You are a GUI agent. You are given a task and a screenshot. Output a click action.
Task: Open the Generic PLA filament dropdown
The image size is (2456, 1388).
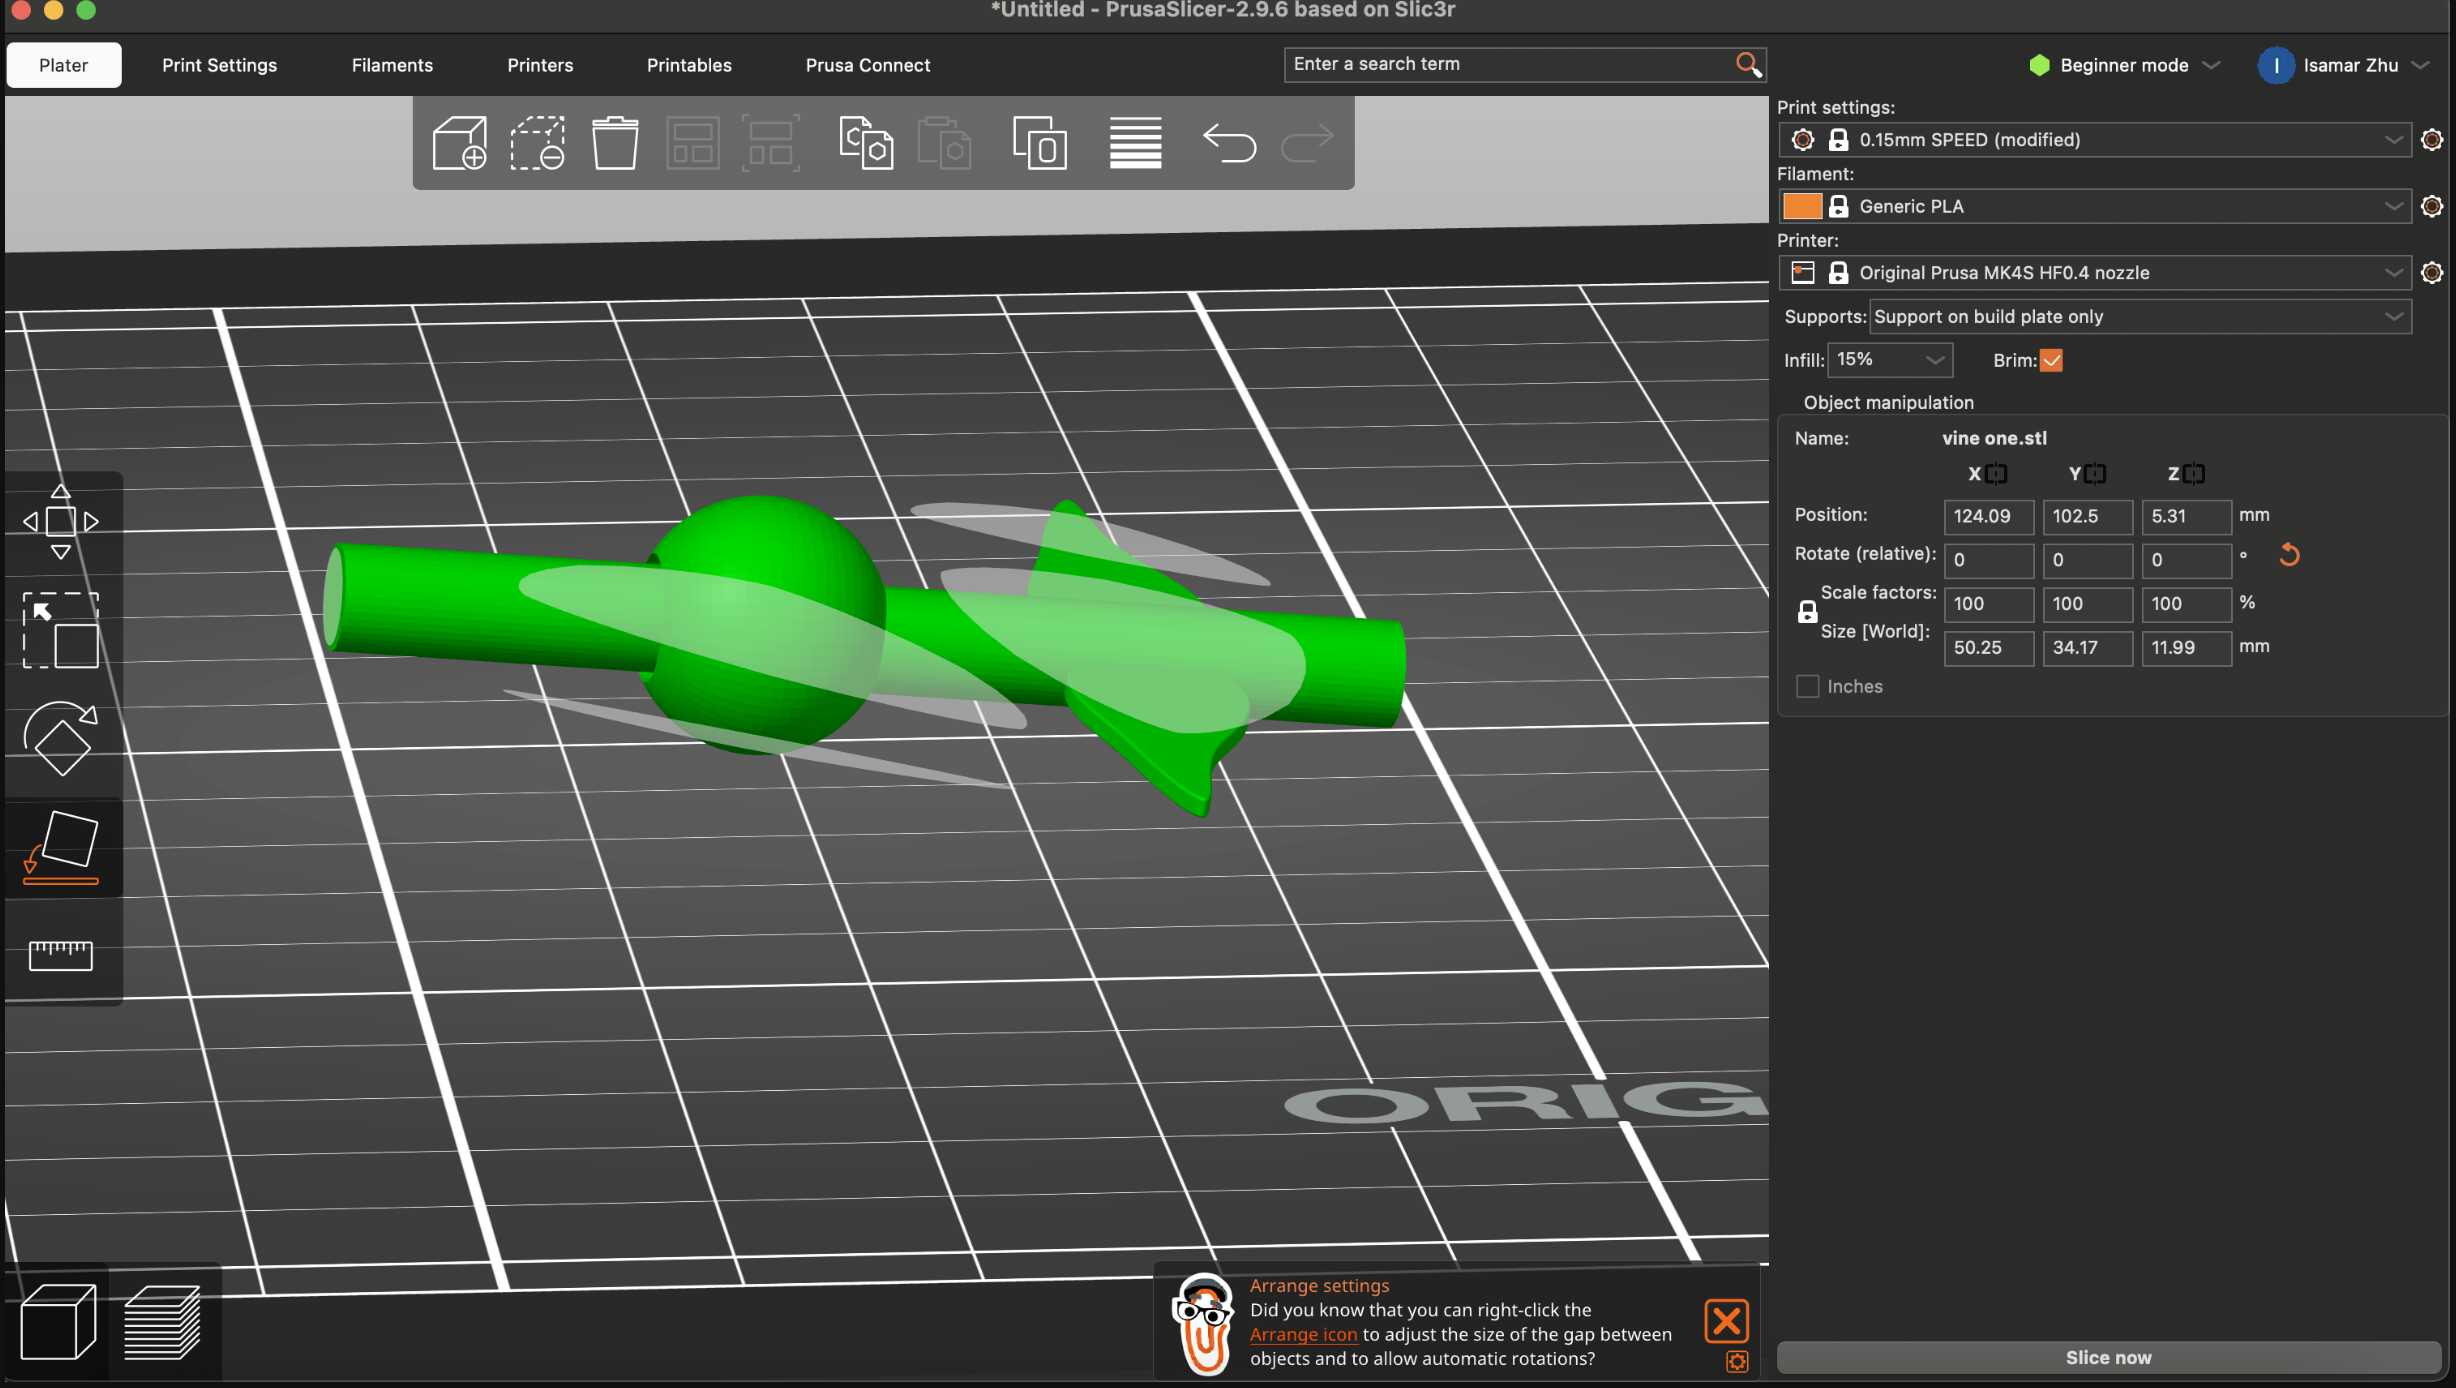2094,206
